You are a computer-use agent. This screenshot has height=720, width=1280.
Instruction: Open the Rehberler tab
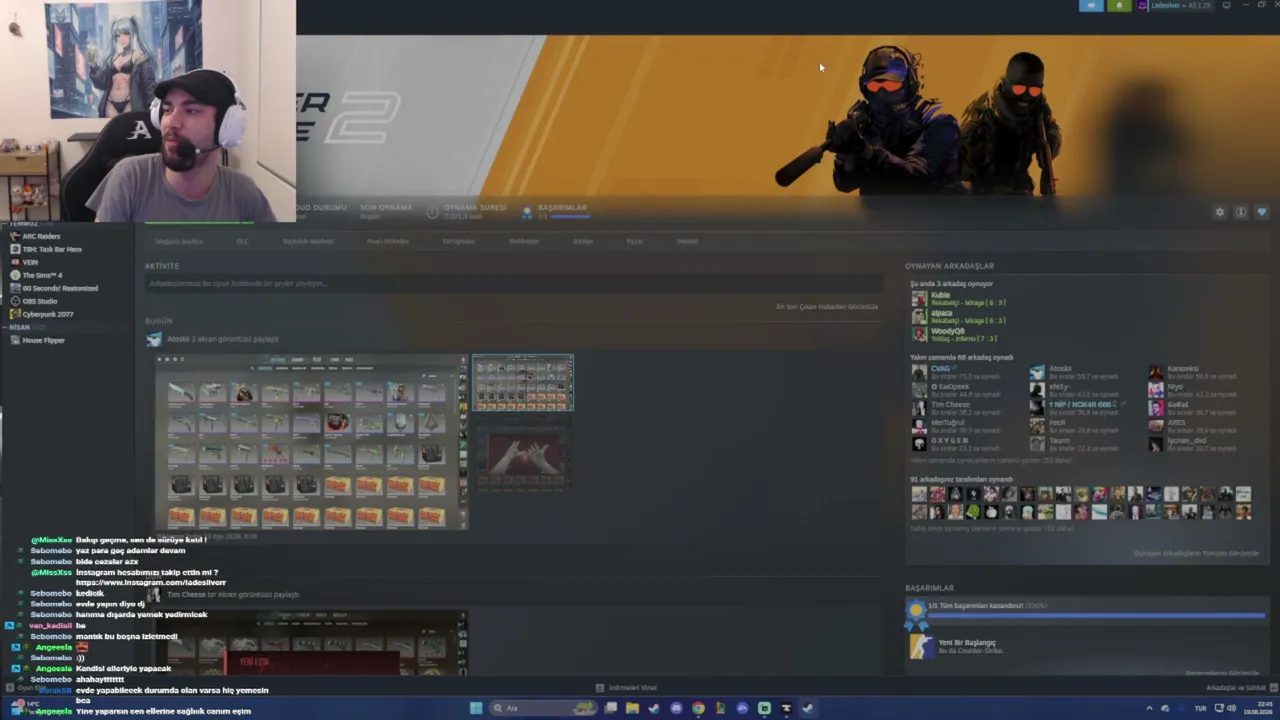pyautogui.click(x=524, y=241)
